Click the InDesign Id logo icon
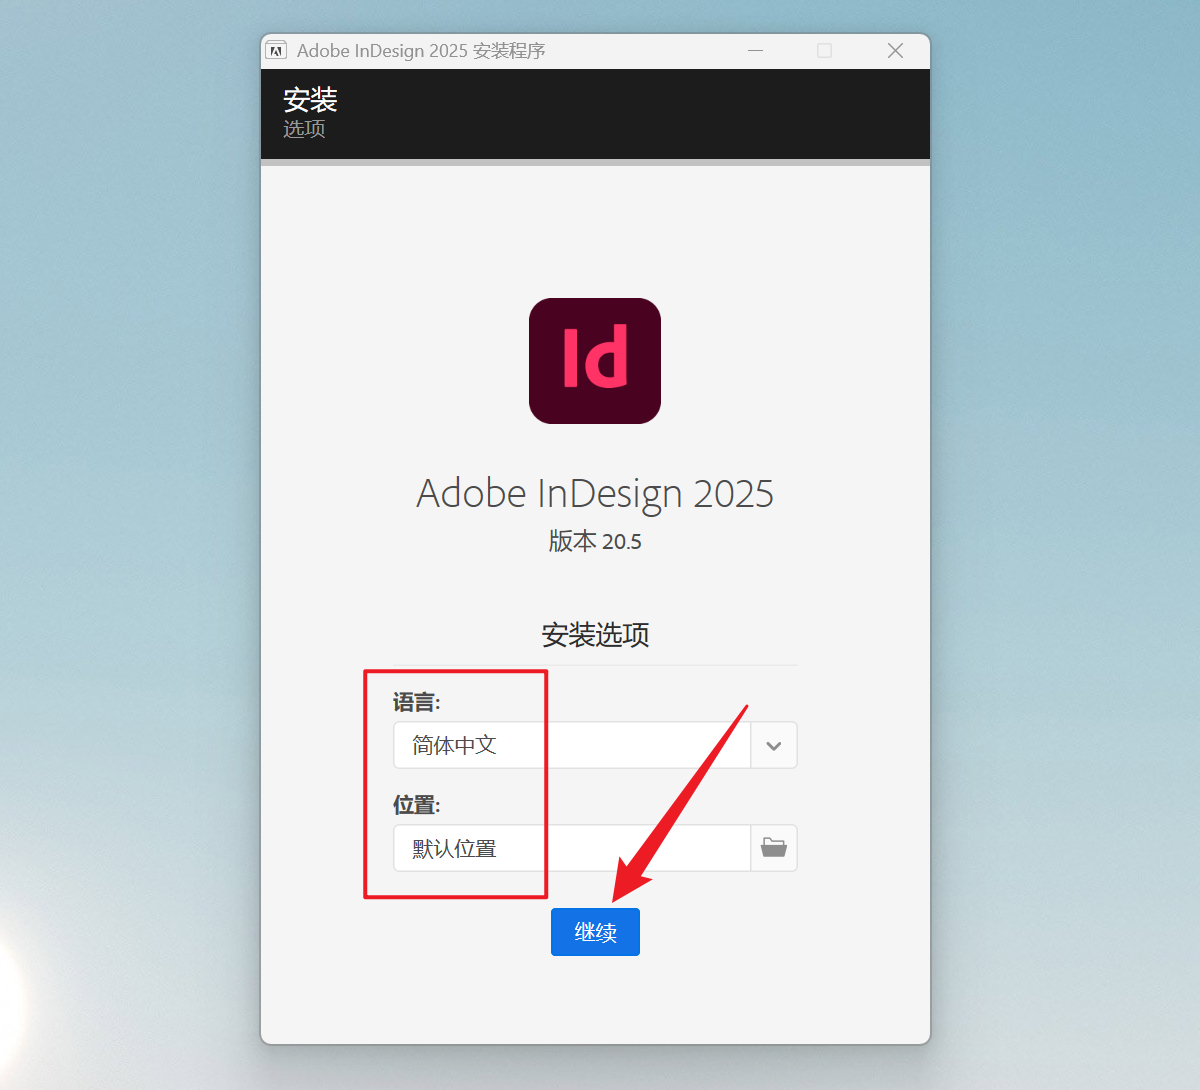The image size is (1200, 1090). pos(595,361)
